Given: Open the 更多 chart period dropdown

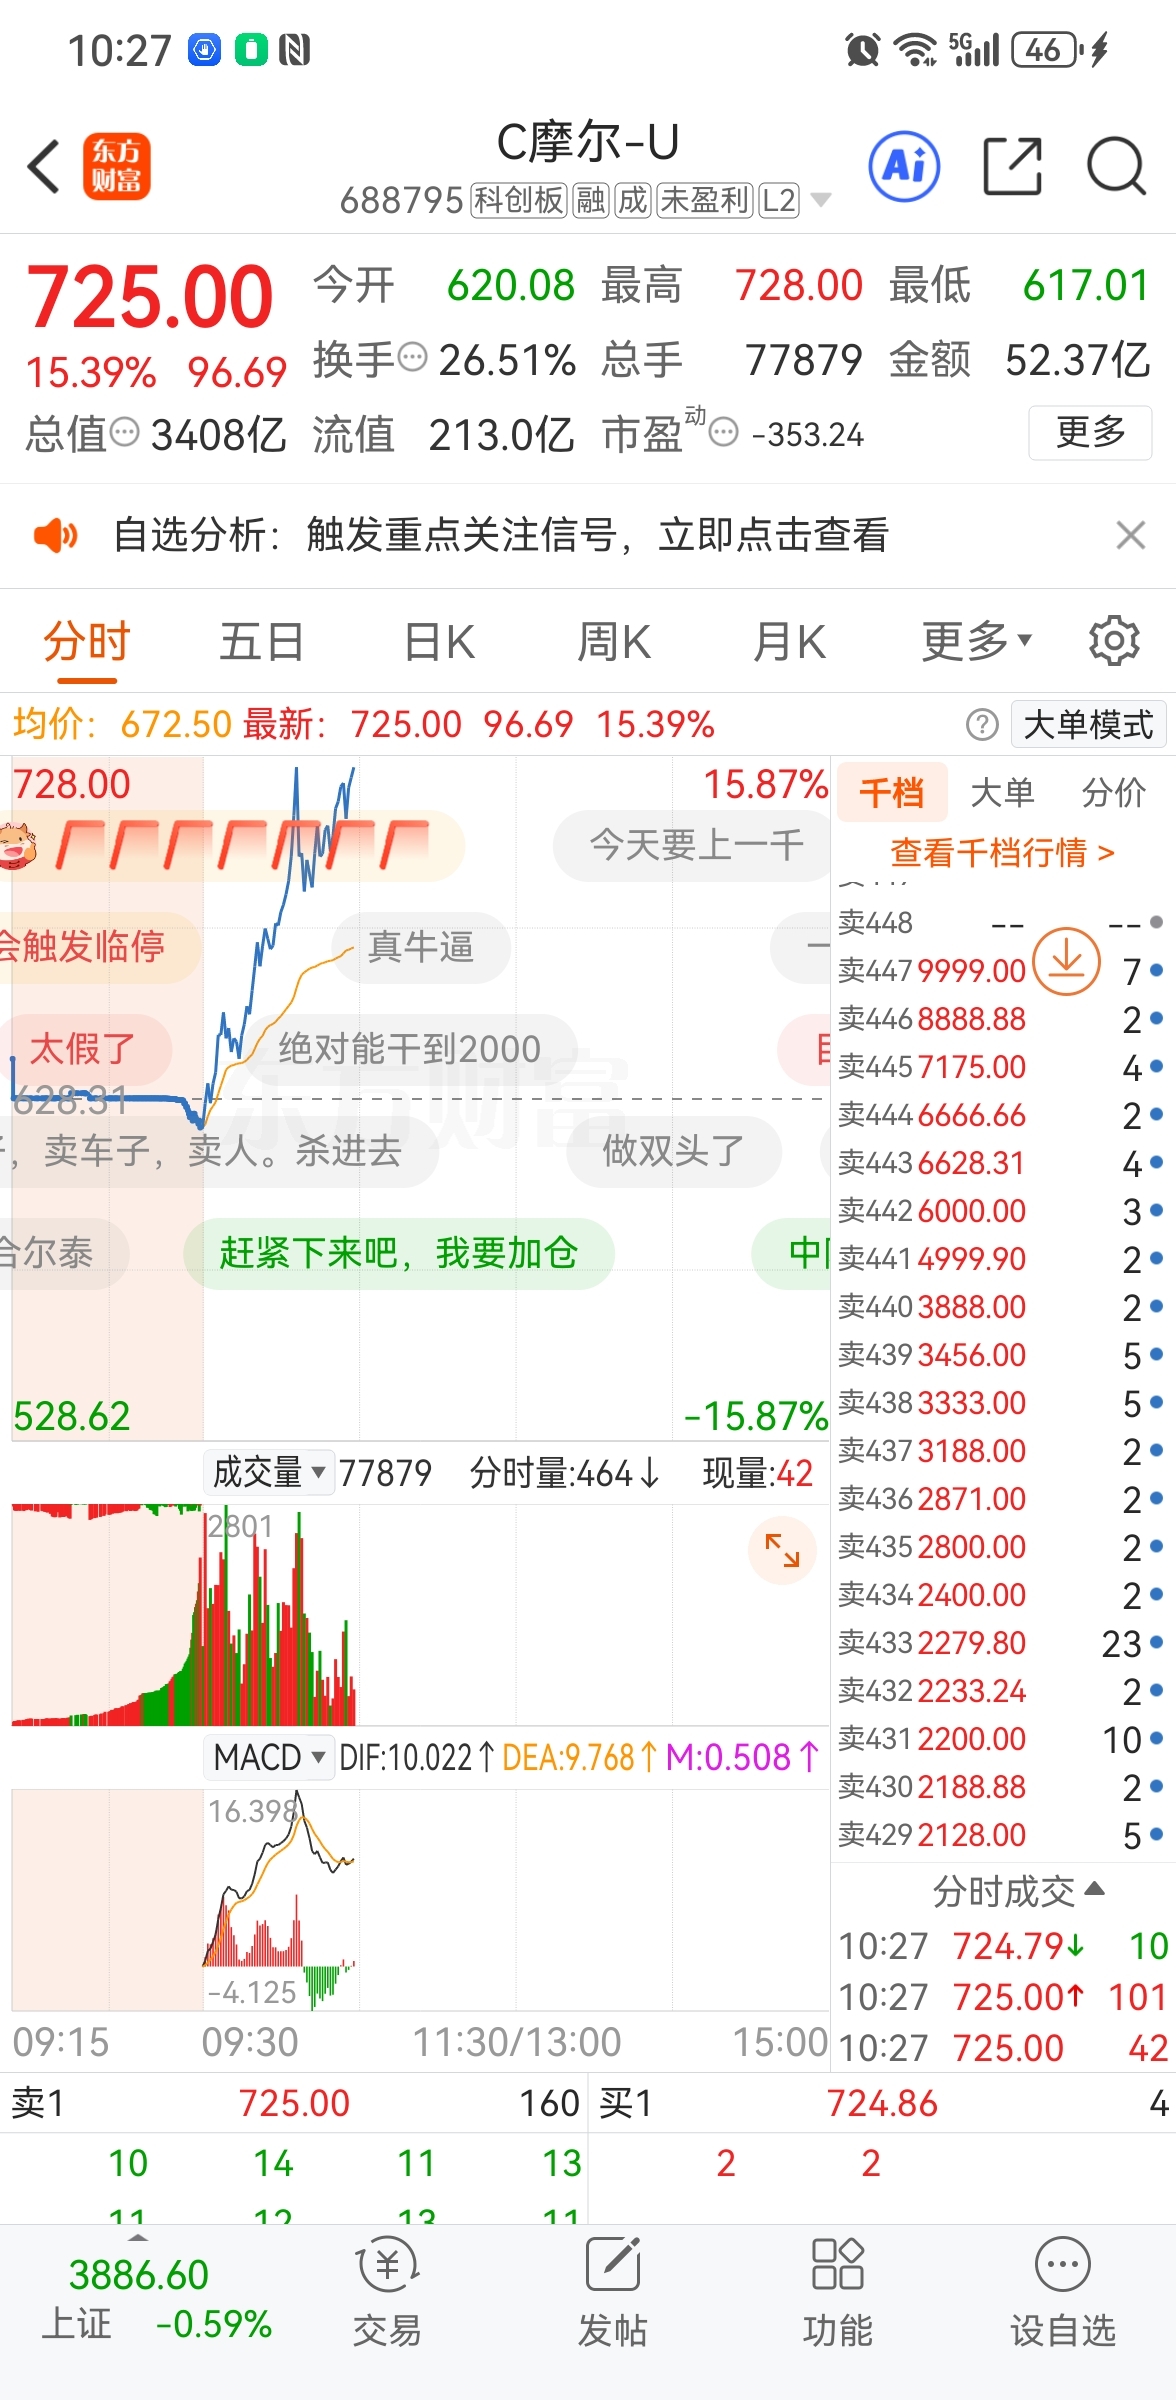Looking at the screenshot, I should [976, 641].
